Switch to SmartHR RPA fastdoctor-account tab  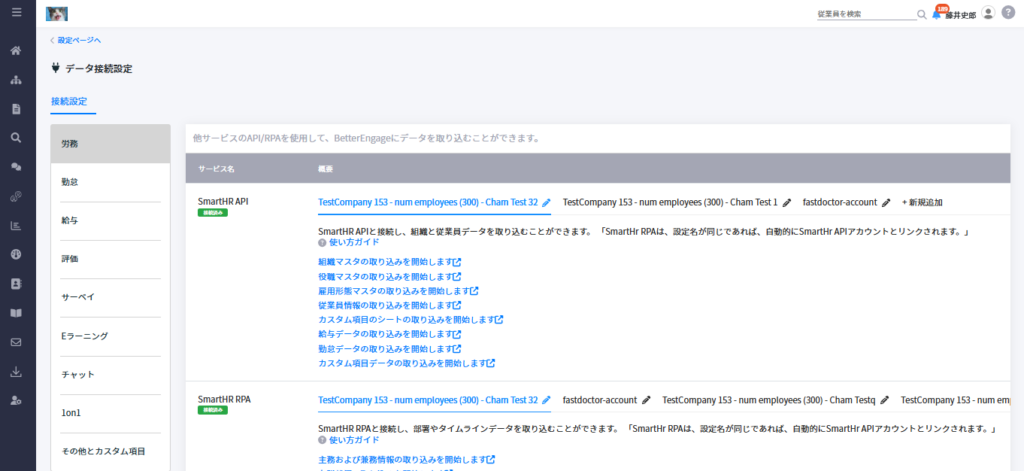[600, 400]
